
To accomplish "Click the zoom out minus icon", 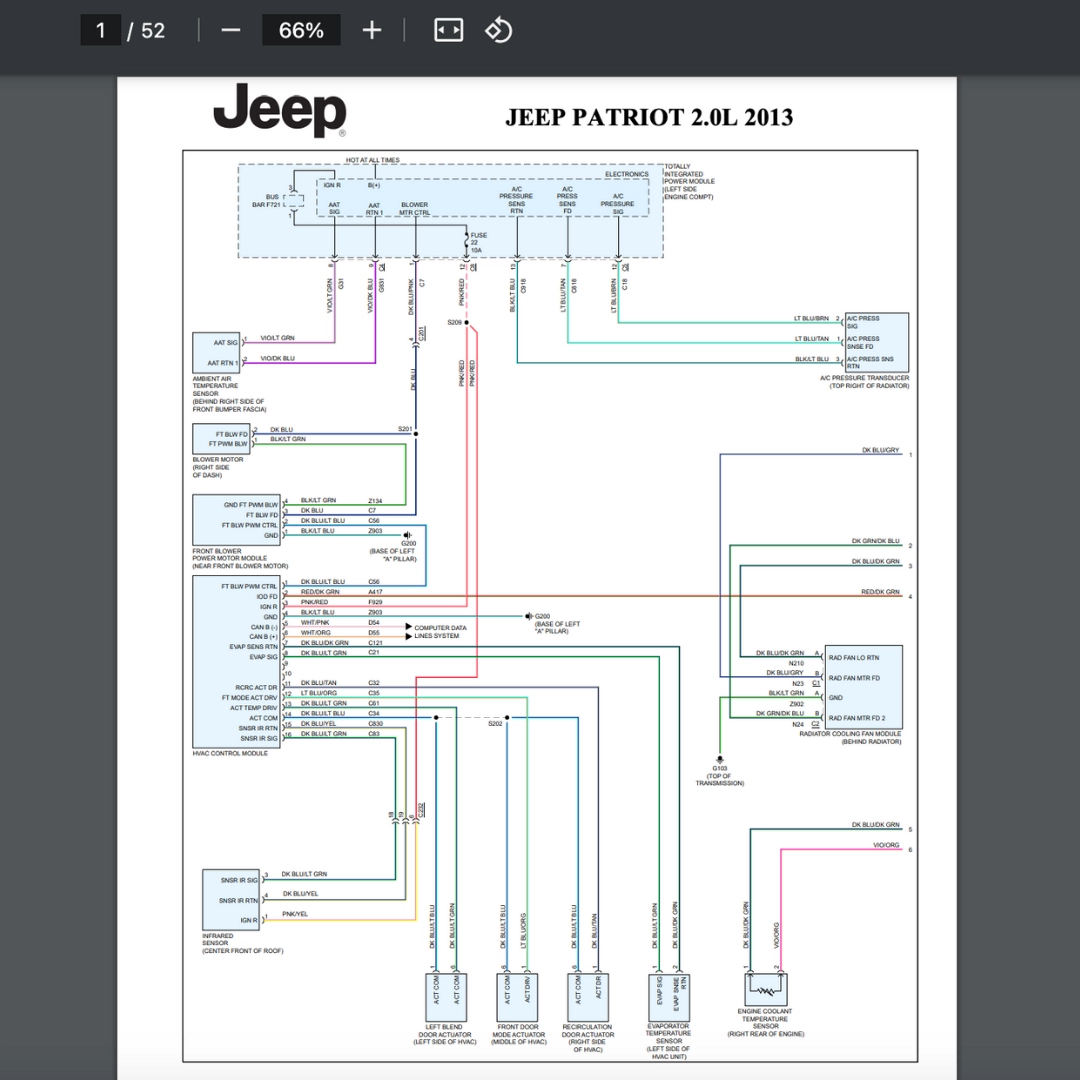I will pos(231,30).
